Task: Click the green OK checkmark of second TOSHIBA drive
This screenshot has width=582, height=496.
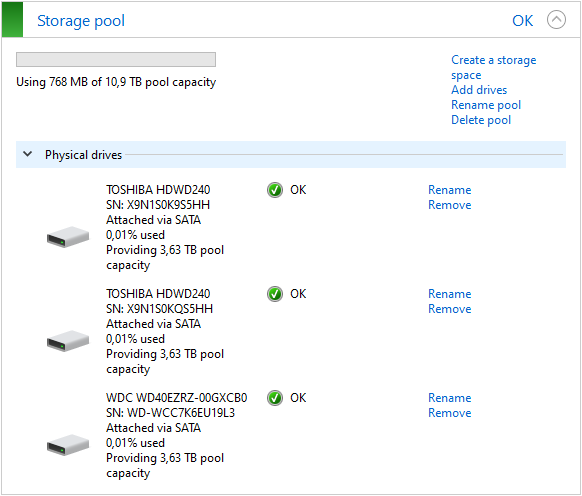Action: point(275,294)
